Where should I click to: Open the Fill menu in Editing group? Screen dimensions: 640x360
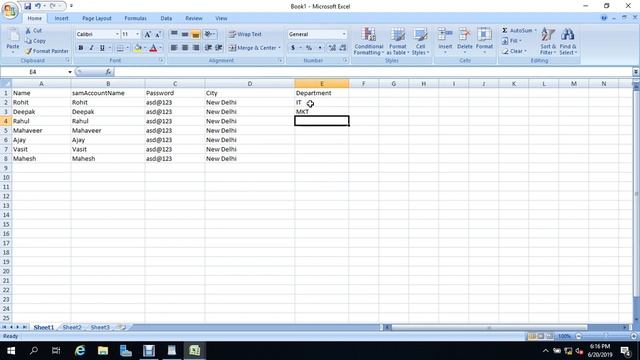click(x=512, y=41)
